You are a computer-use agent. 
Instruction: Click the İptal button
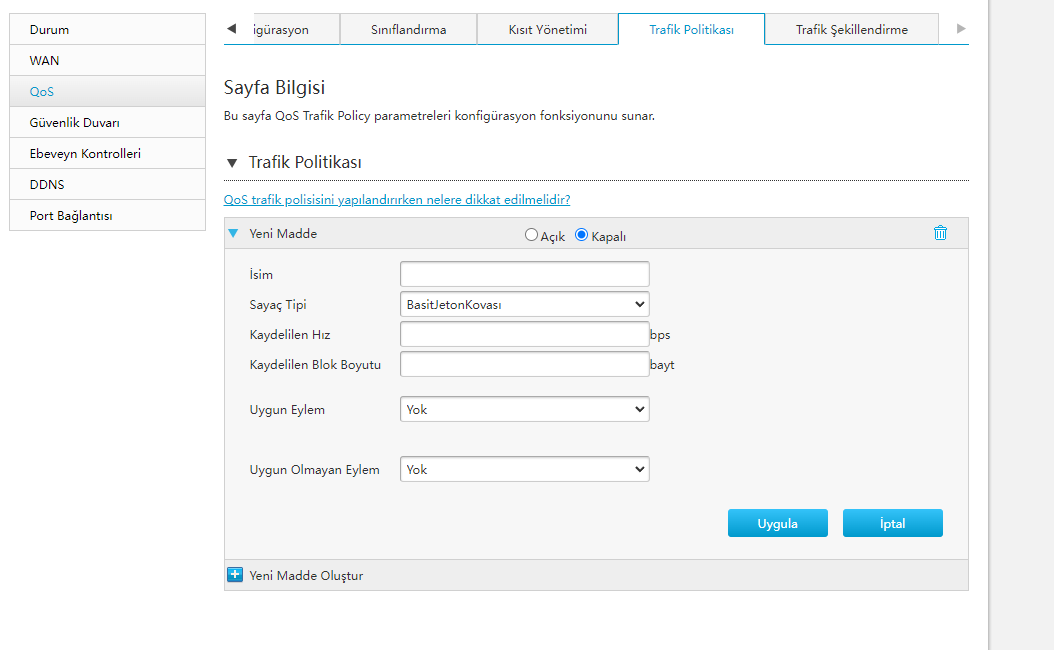[892, 523]
